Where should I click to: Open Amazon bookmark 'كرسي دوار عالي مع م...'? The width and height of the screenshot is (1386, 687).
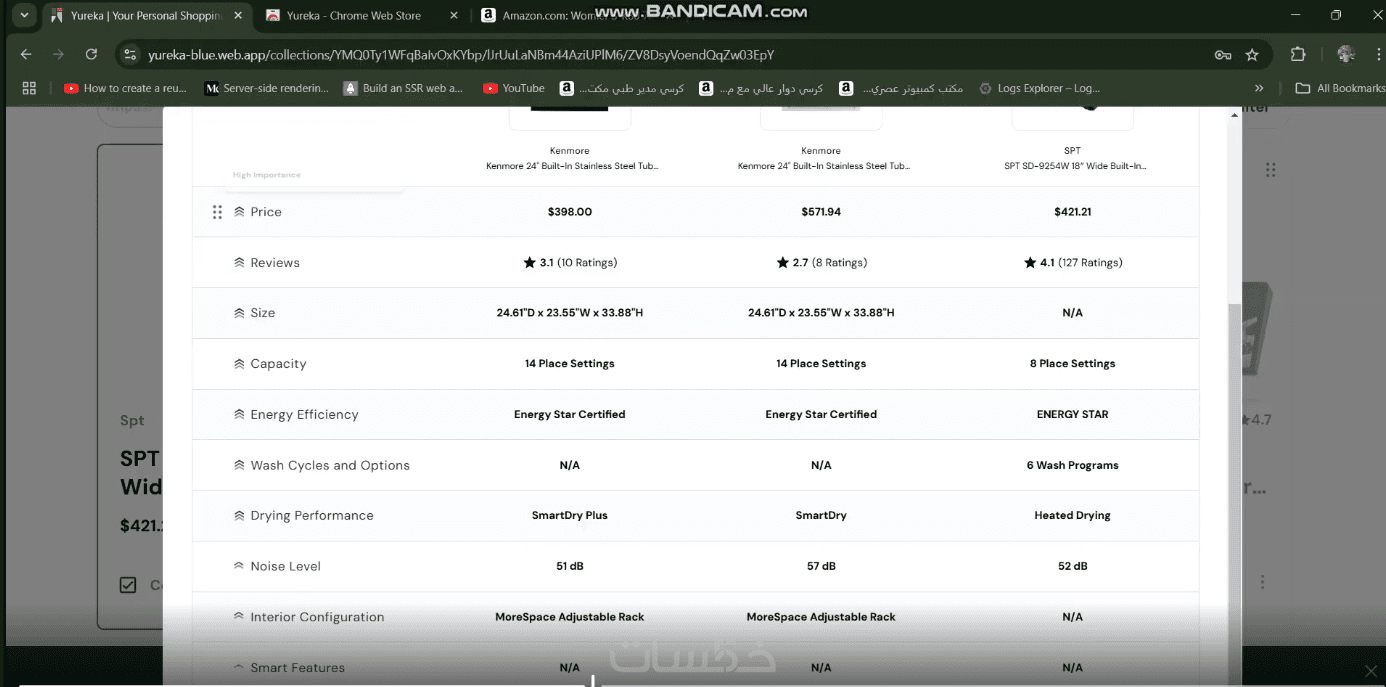[762, 88]
